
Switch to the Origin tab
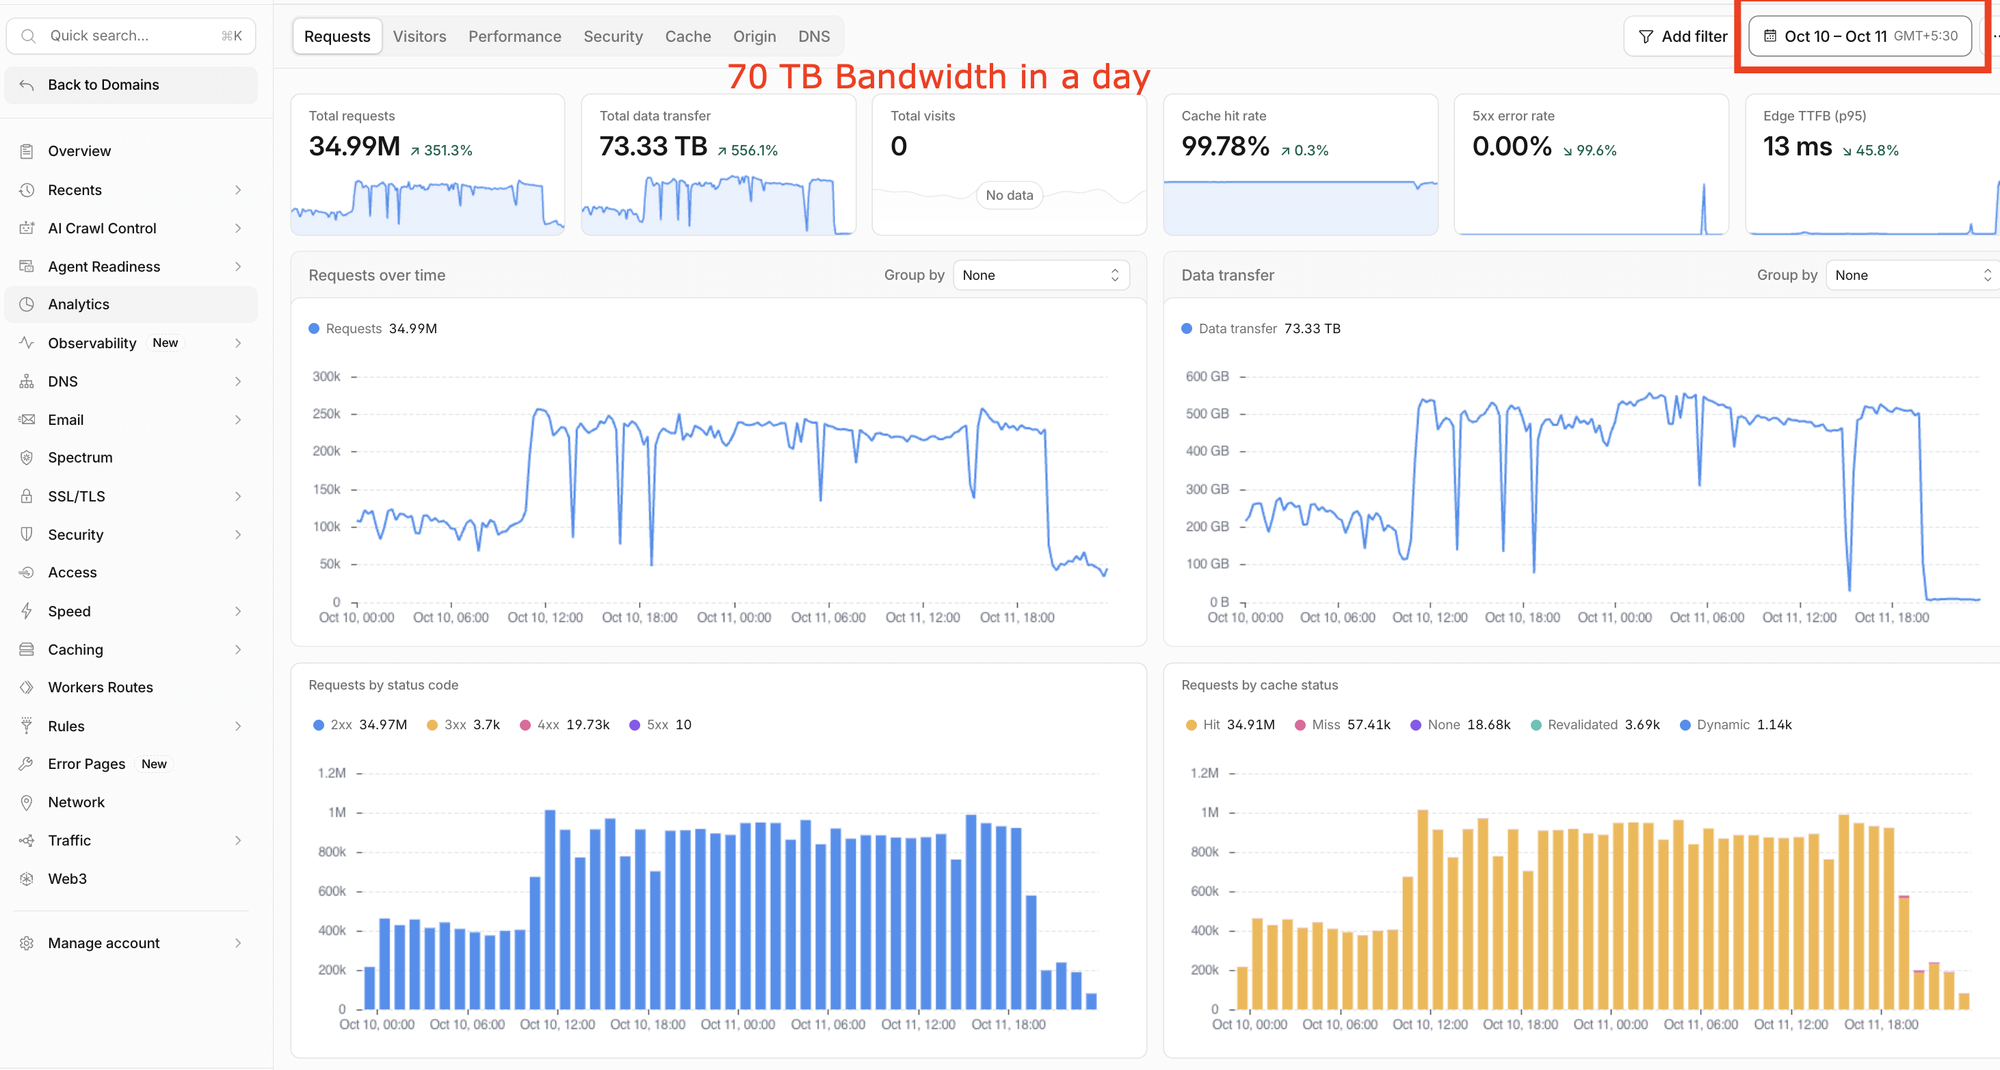tap(754, 36)
